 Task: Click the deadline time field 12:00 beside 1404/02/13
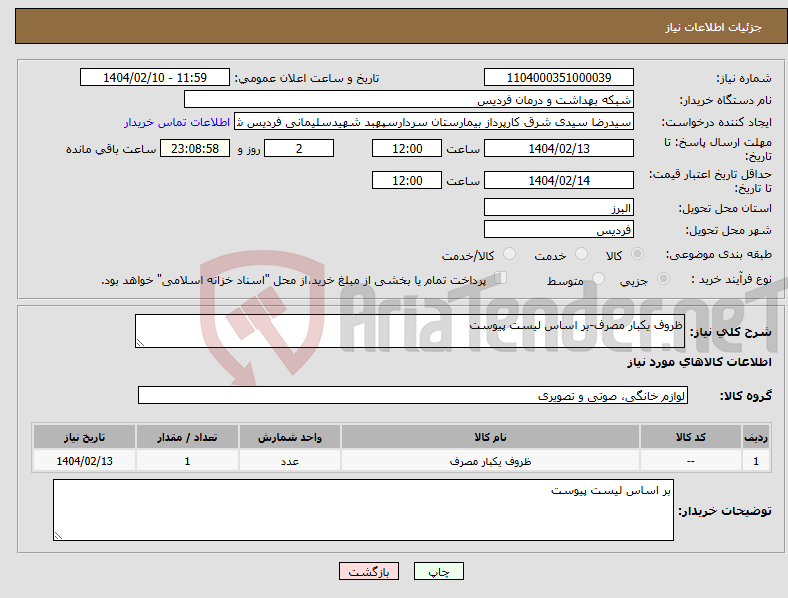pos(407,148)
